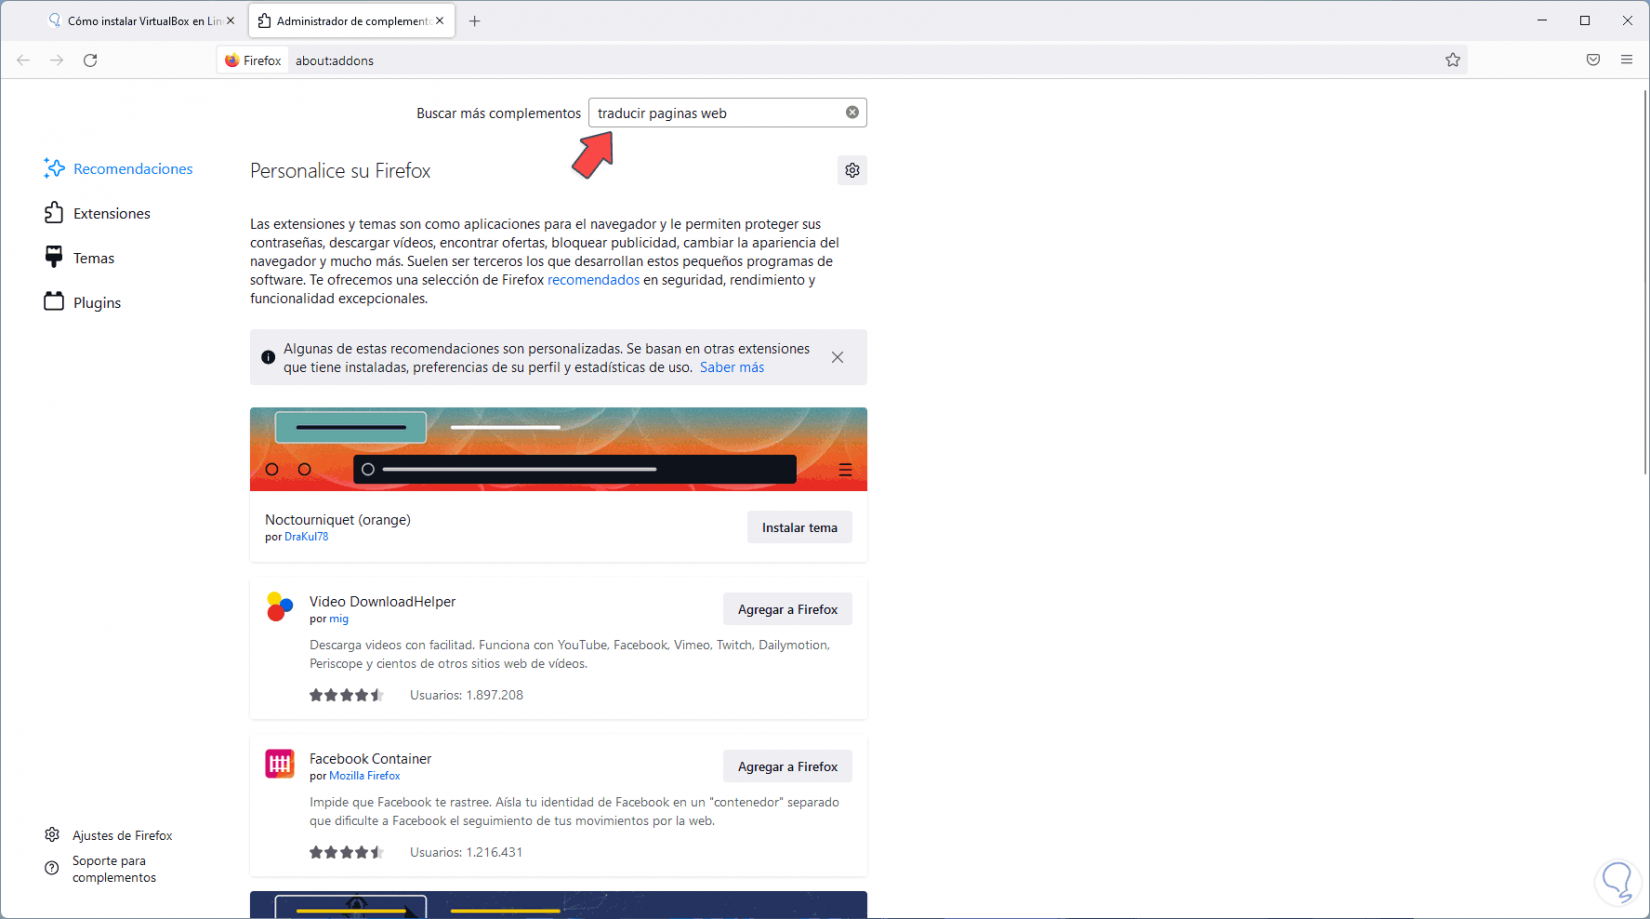Click the Firefox identity icon in address bar
This screenshot has width=1650, height=919.
[x=254, y=60]
